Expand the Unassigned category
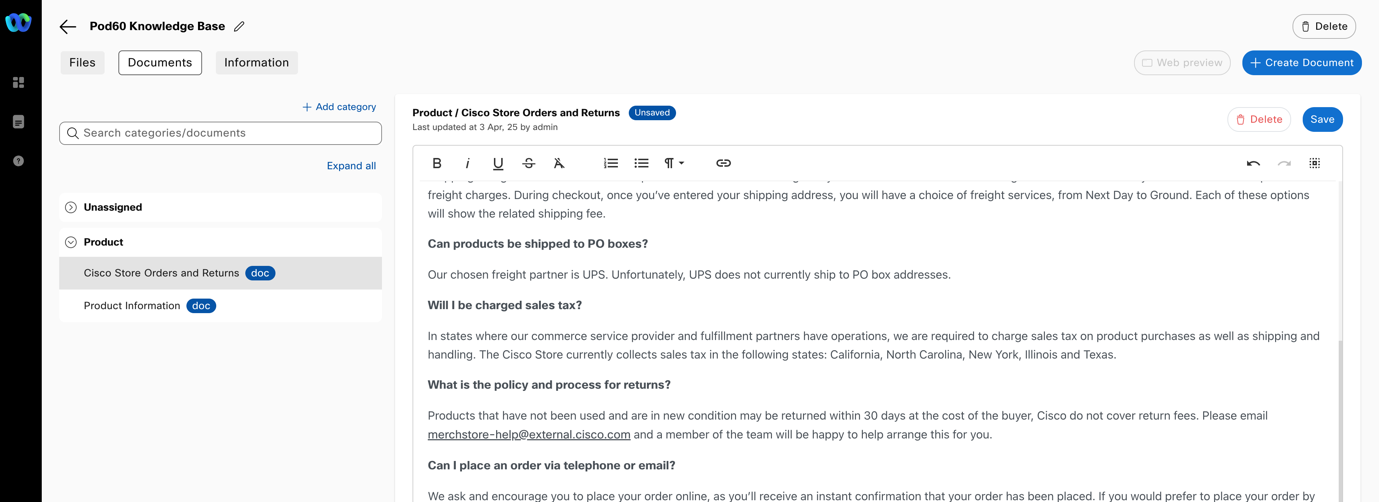This screenshot has width=1379, height=502. coord(71,207)
